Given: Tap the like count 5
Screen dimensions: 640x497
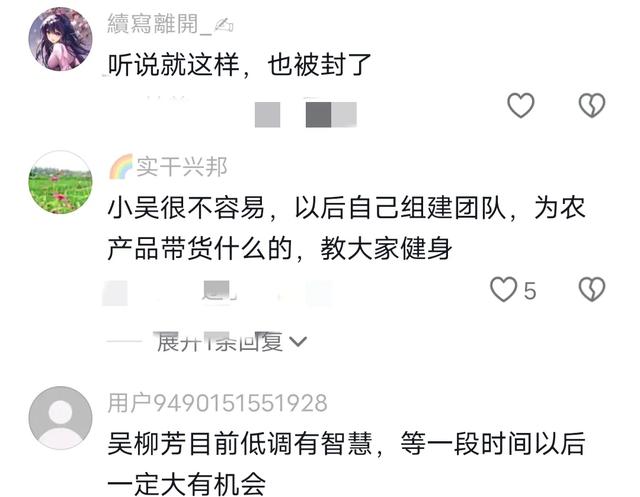Looking at the screenshot, I should coord(529,291).
